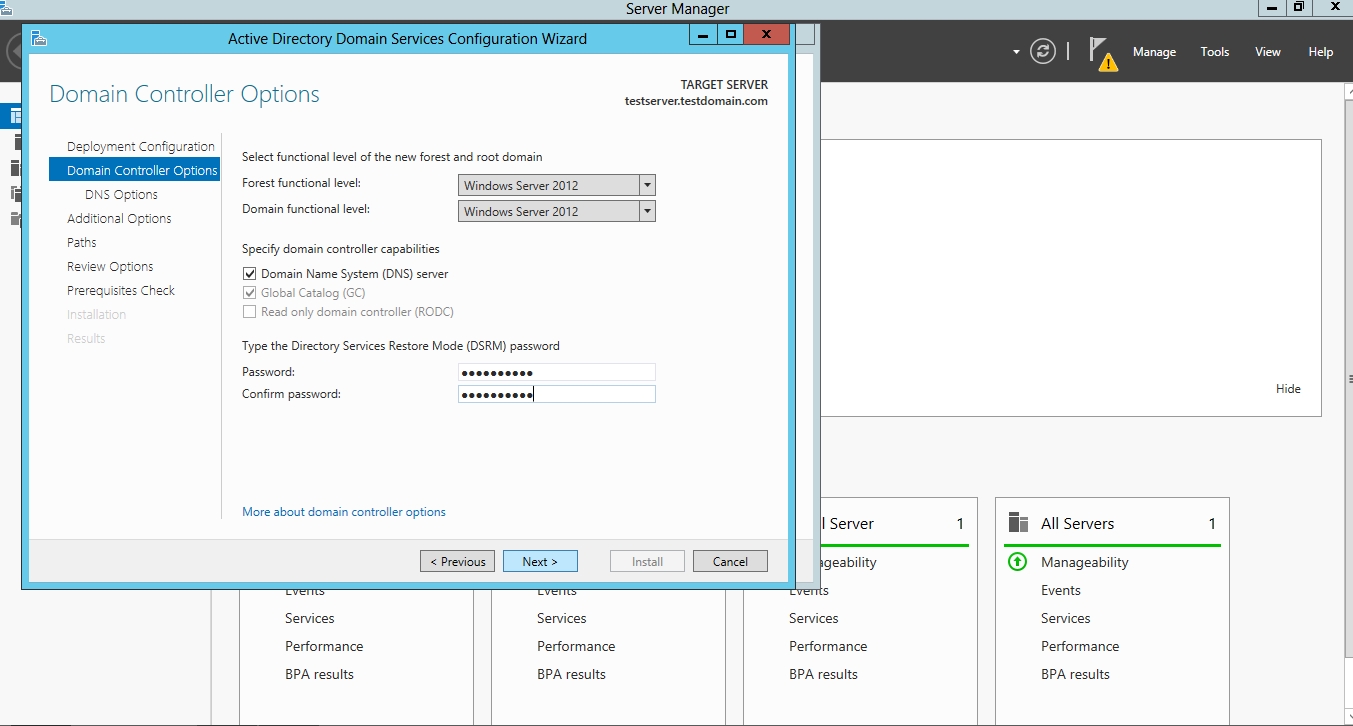
Task: Click the Server Manager refresh icon
Action: [x=1043, y=52]
